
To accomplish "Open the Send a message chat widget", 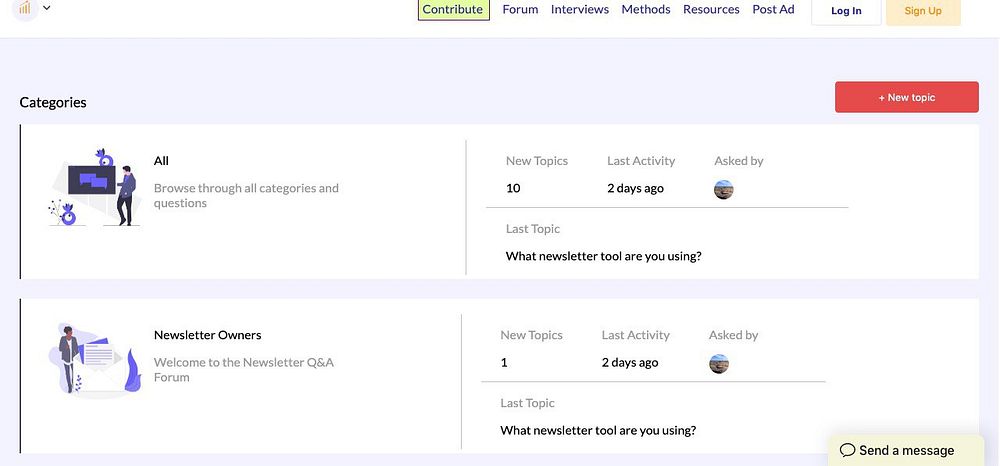I will (x=897, y=450).
